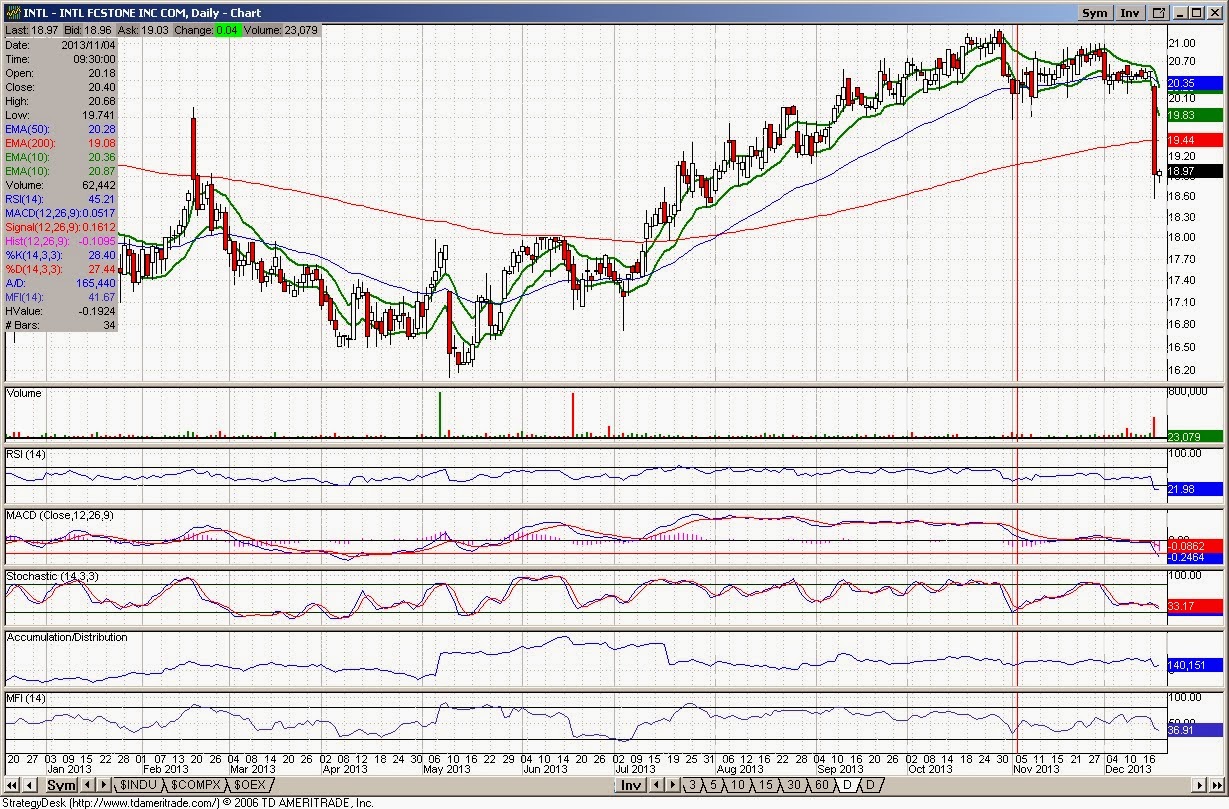Click the EMA(200) 19.08 row in data box
1229x809 pixels.
(61, 143)
